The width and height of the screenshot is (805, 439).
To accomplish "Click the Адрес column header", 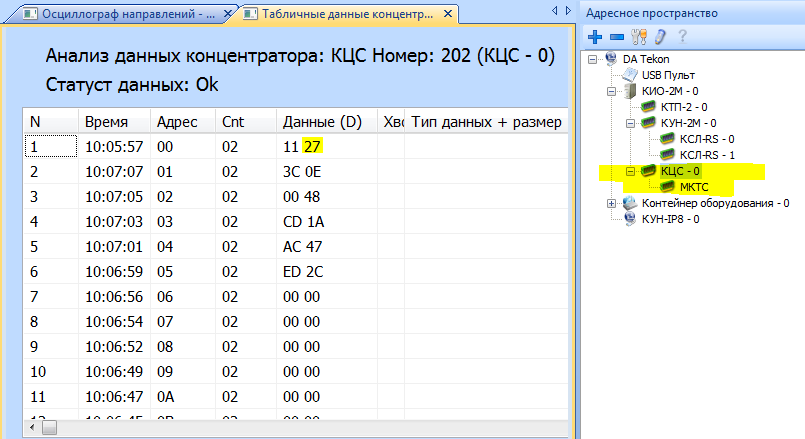I will [176, 122].
